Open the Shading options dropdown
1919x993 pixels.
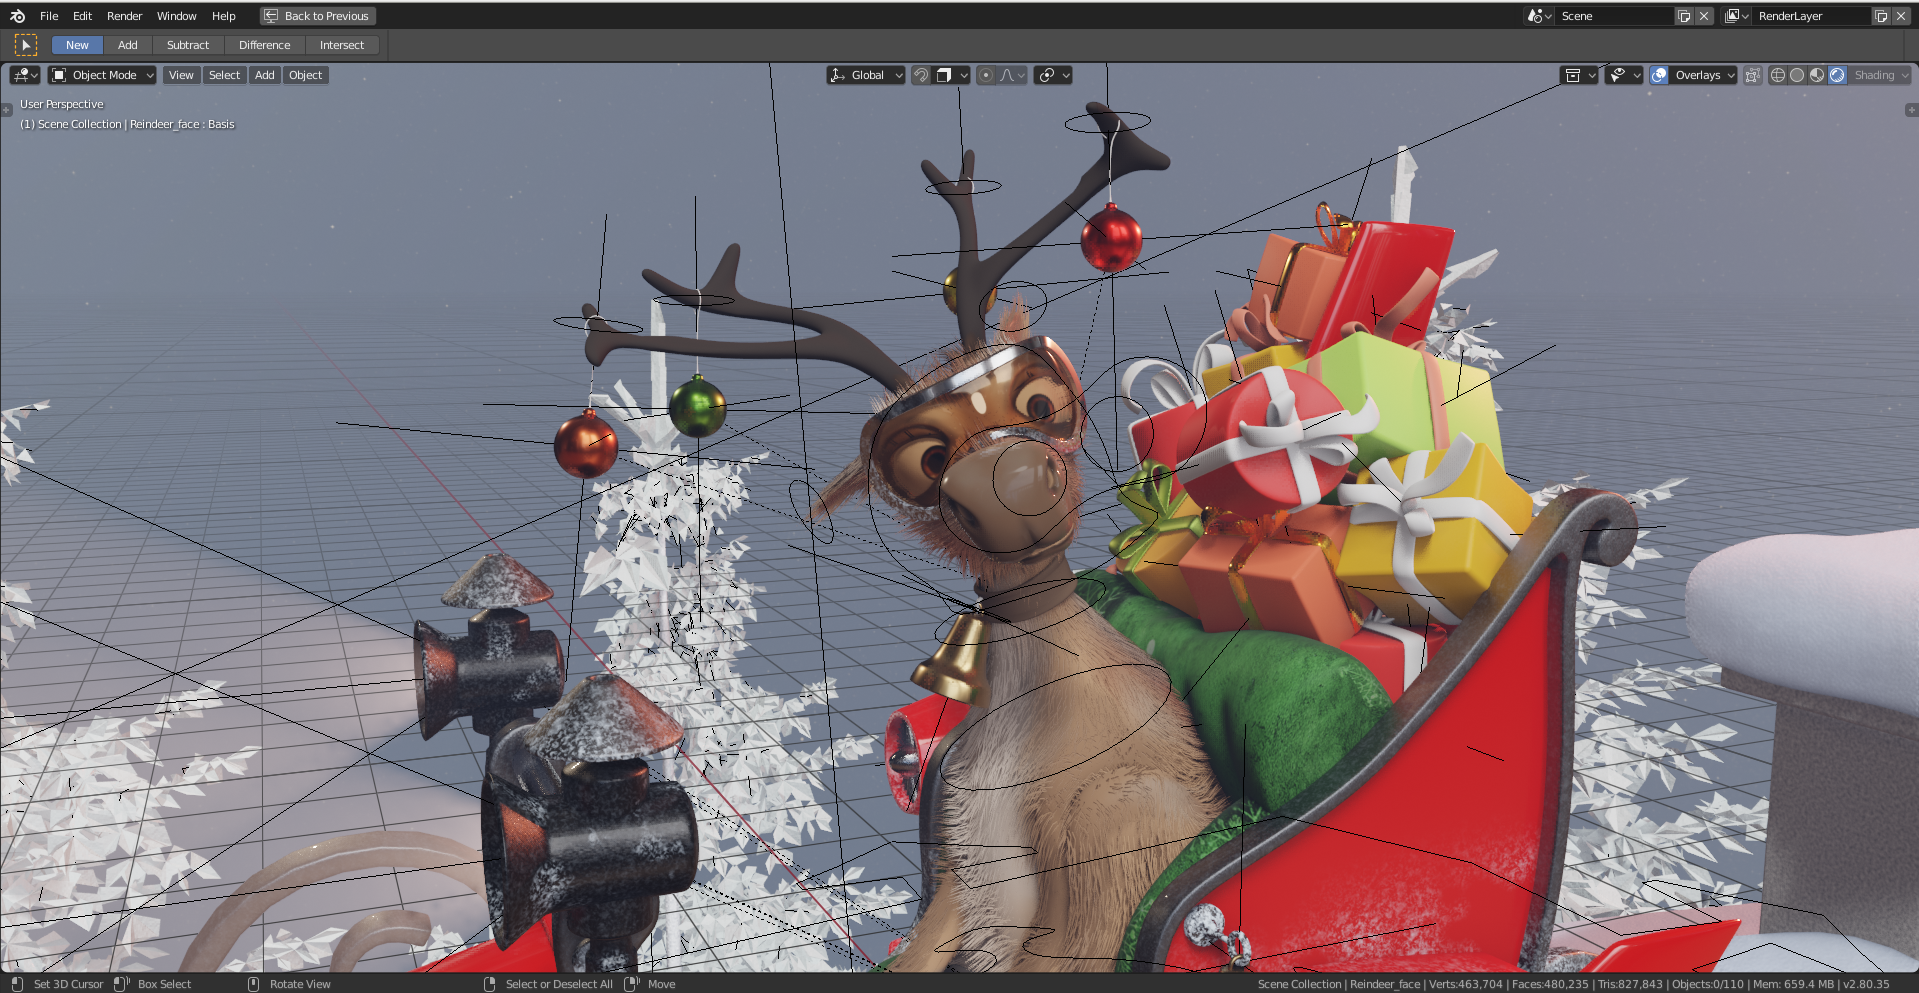coord(1881,75)
